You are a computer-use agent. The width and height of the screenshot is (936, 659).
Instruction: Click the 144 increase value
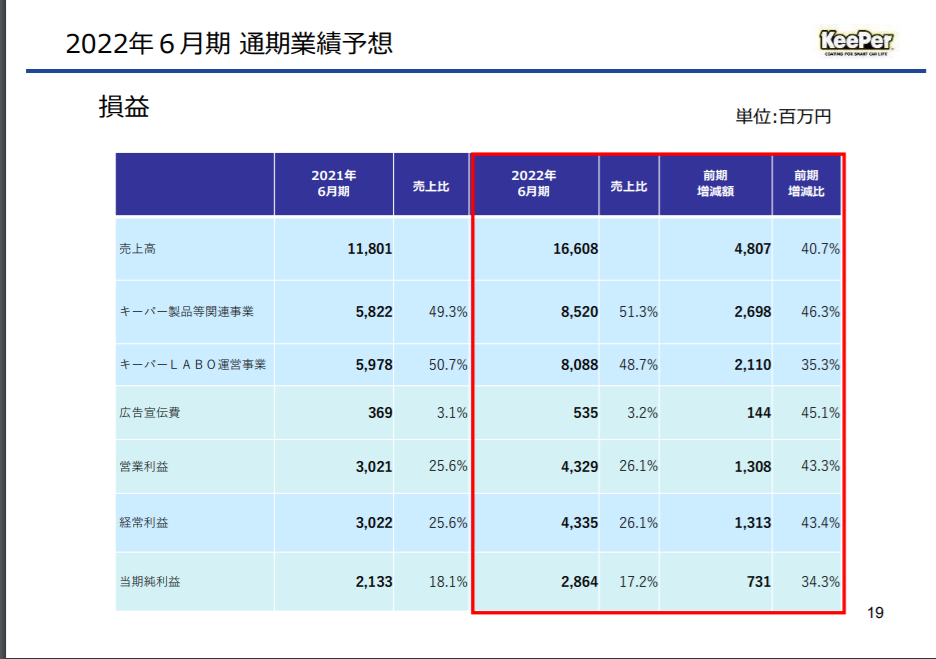click(759, 412)
